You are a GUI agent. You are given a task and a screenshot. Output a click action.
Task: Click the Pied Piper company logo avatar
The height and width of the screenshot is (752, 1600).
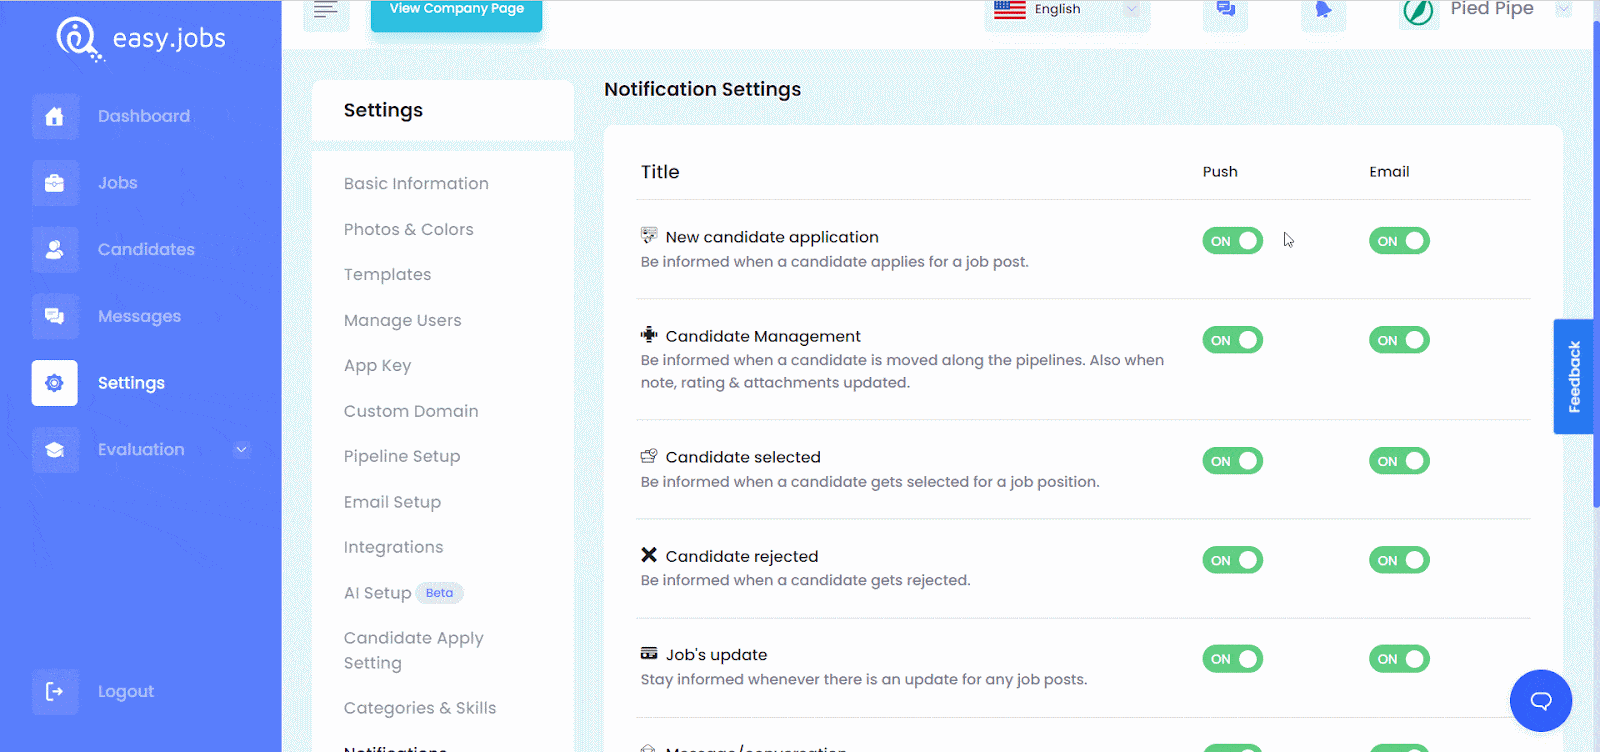pyautogui.click(x=1418, y=11)
